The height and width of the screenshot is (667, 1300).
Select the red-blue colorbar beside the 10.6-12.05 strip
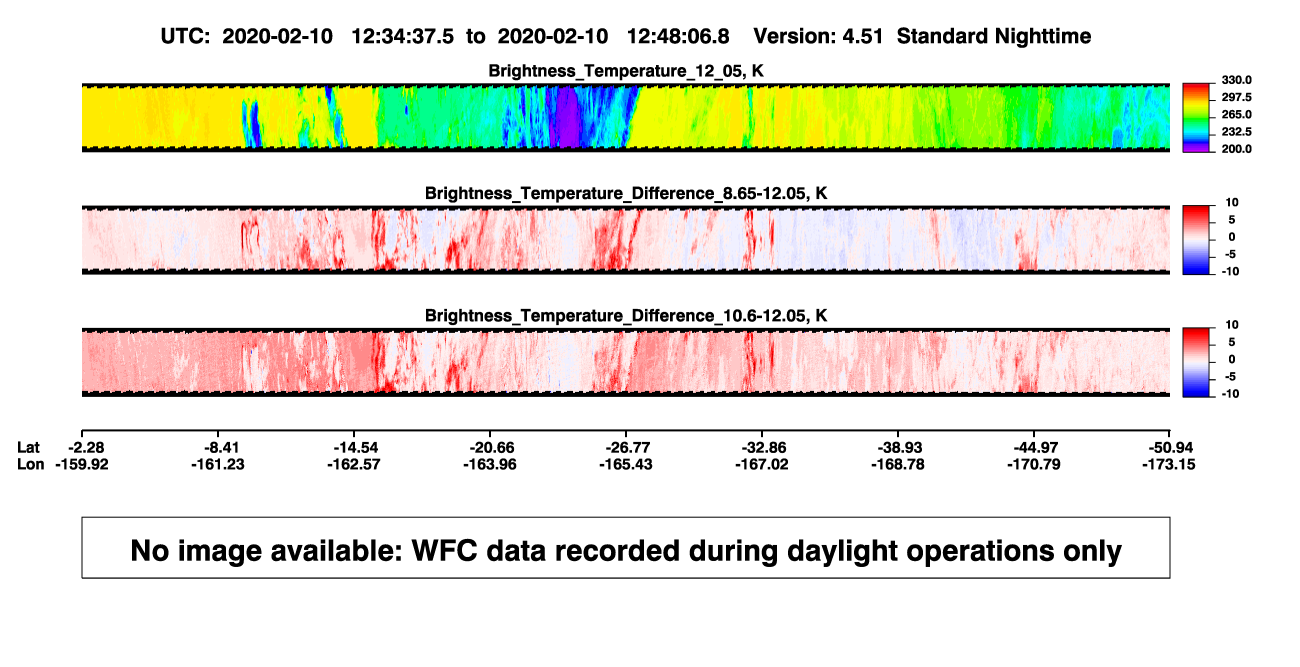[1196, 360]
